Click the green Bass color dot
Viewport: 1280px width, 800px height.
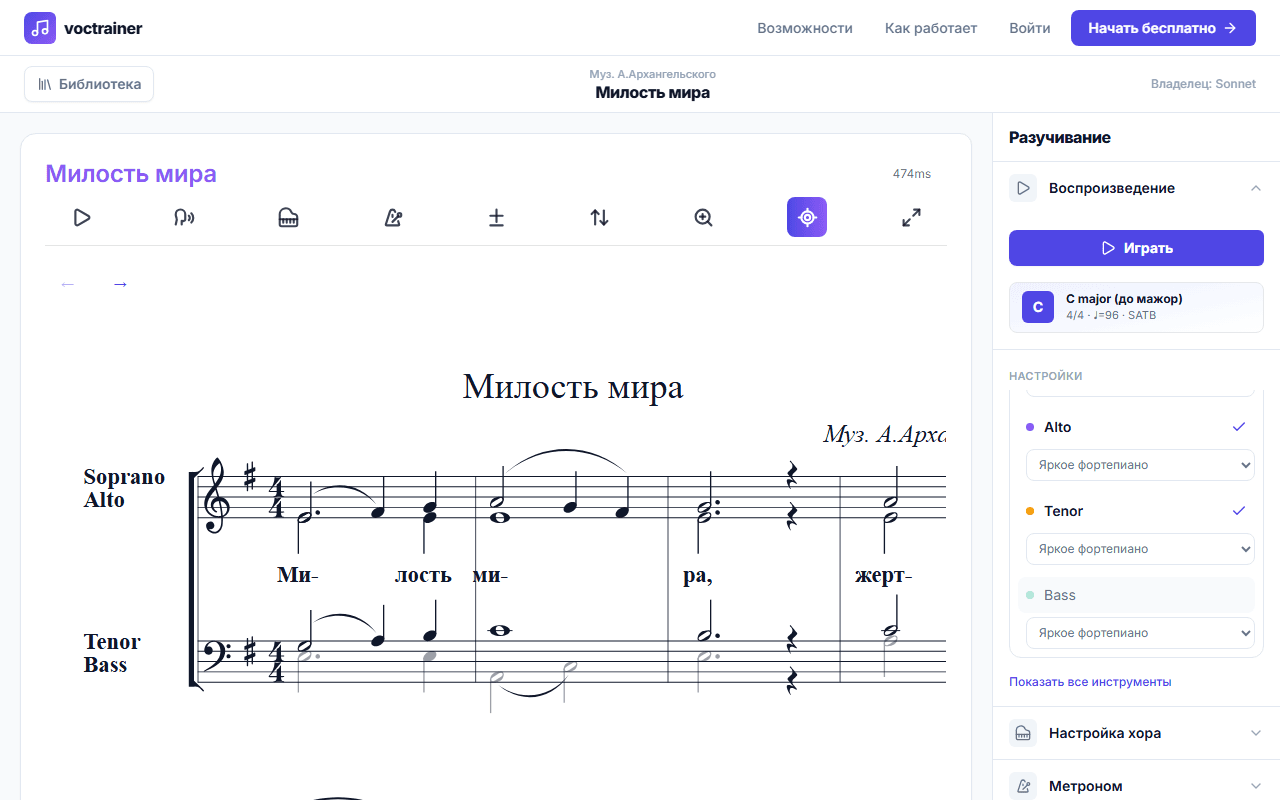(1030, 595)
